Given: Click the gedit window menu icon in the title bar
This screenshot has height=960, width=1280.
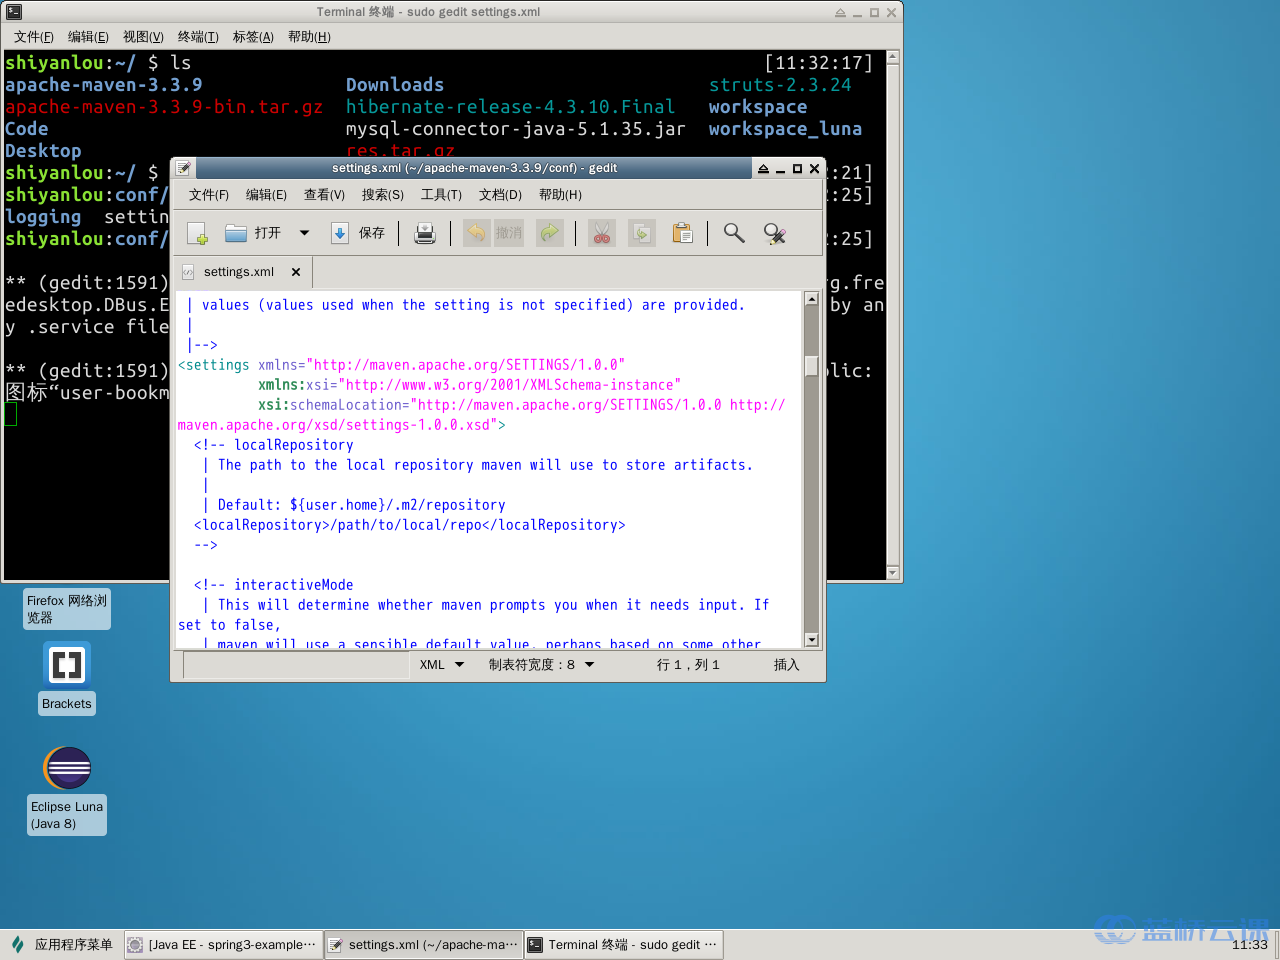Looking at the screenshot, I should point(183,168).
